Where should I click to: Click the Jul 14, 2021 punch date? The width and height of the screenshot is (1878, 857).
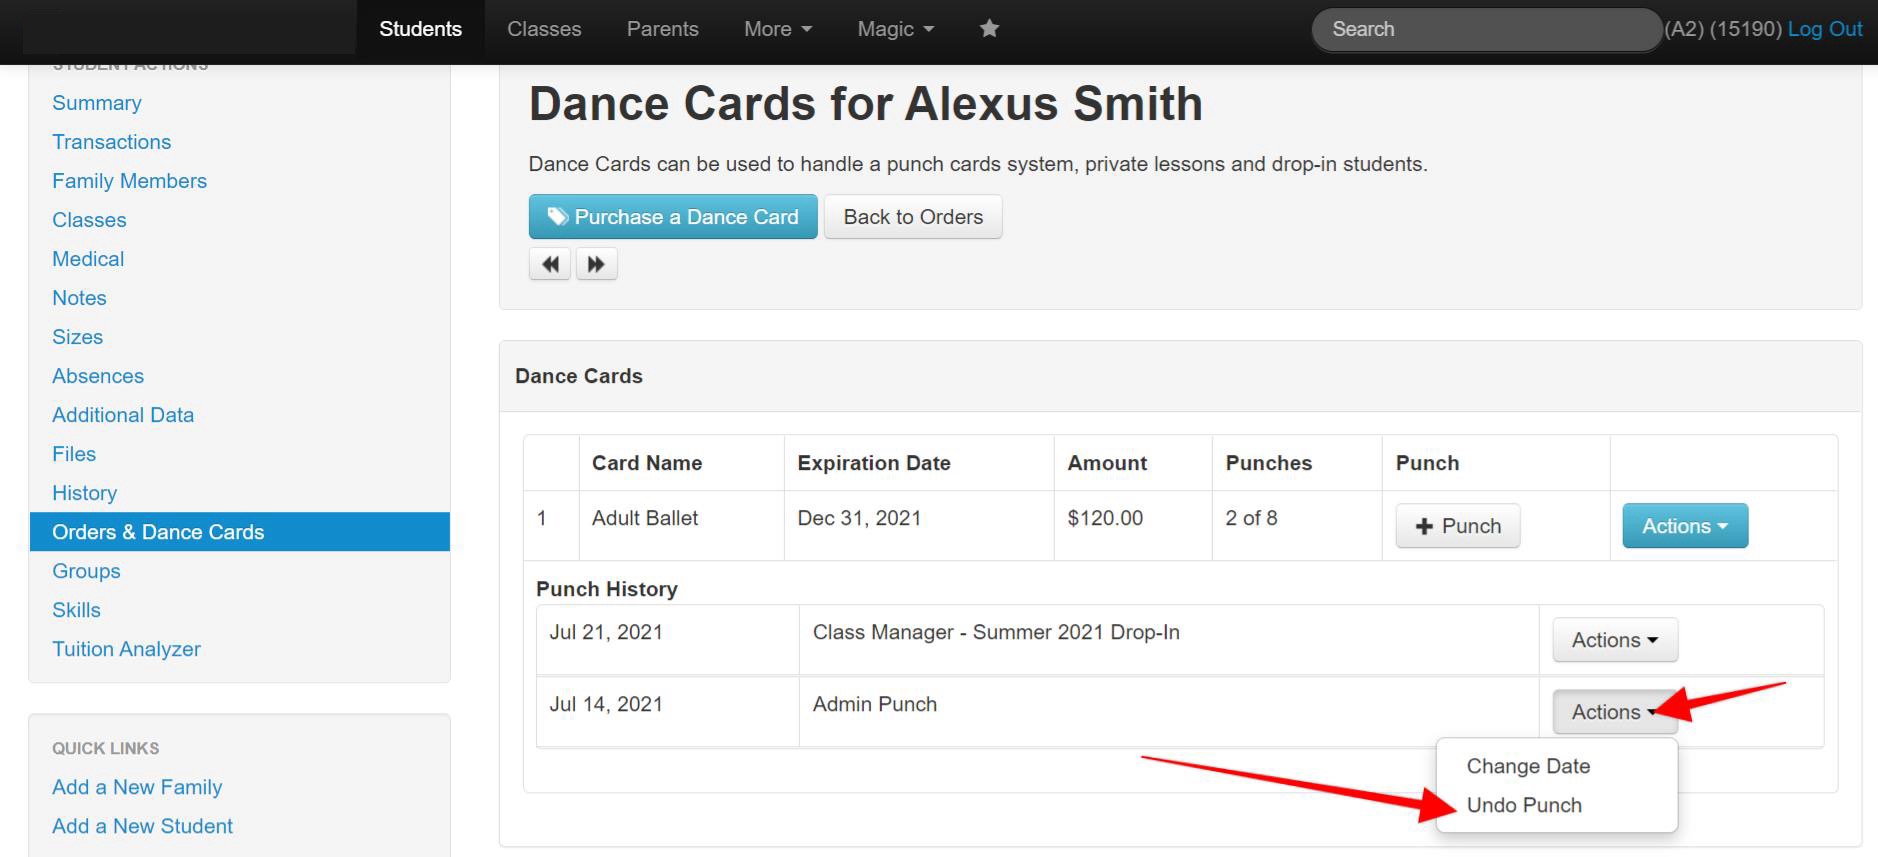[606, 704]
